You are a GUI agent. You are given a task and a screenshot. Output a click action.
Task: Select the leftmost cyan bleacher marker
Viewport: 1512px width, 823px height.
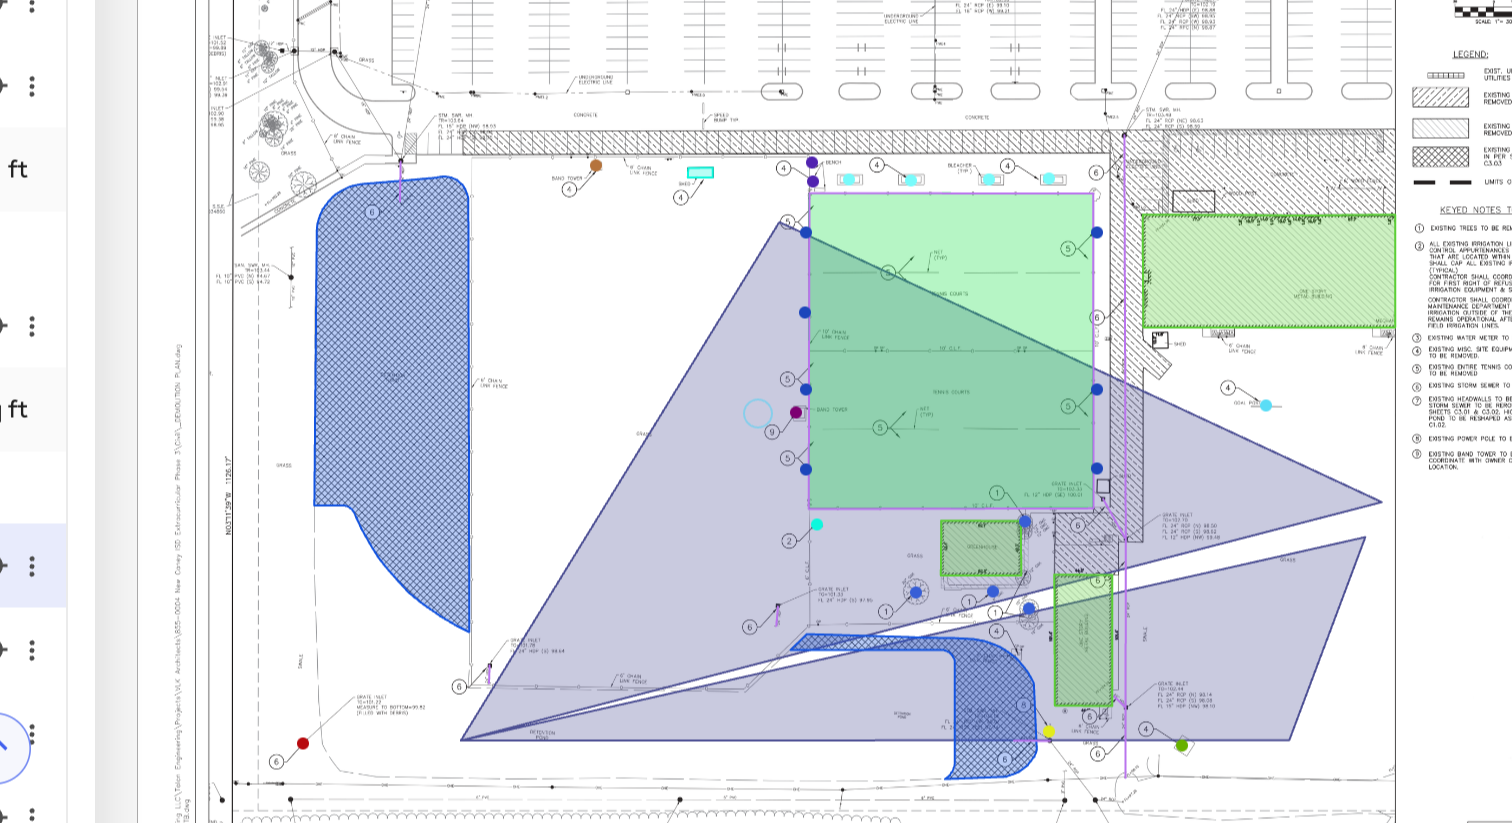[849, 180]
